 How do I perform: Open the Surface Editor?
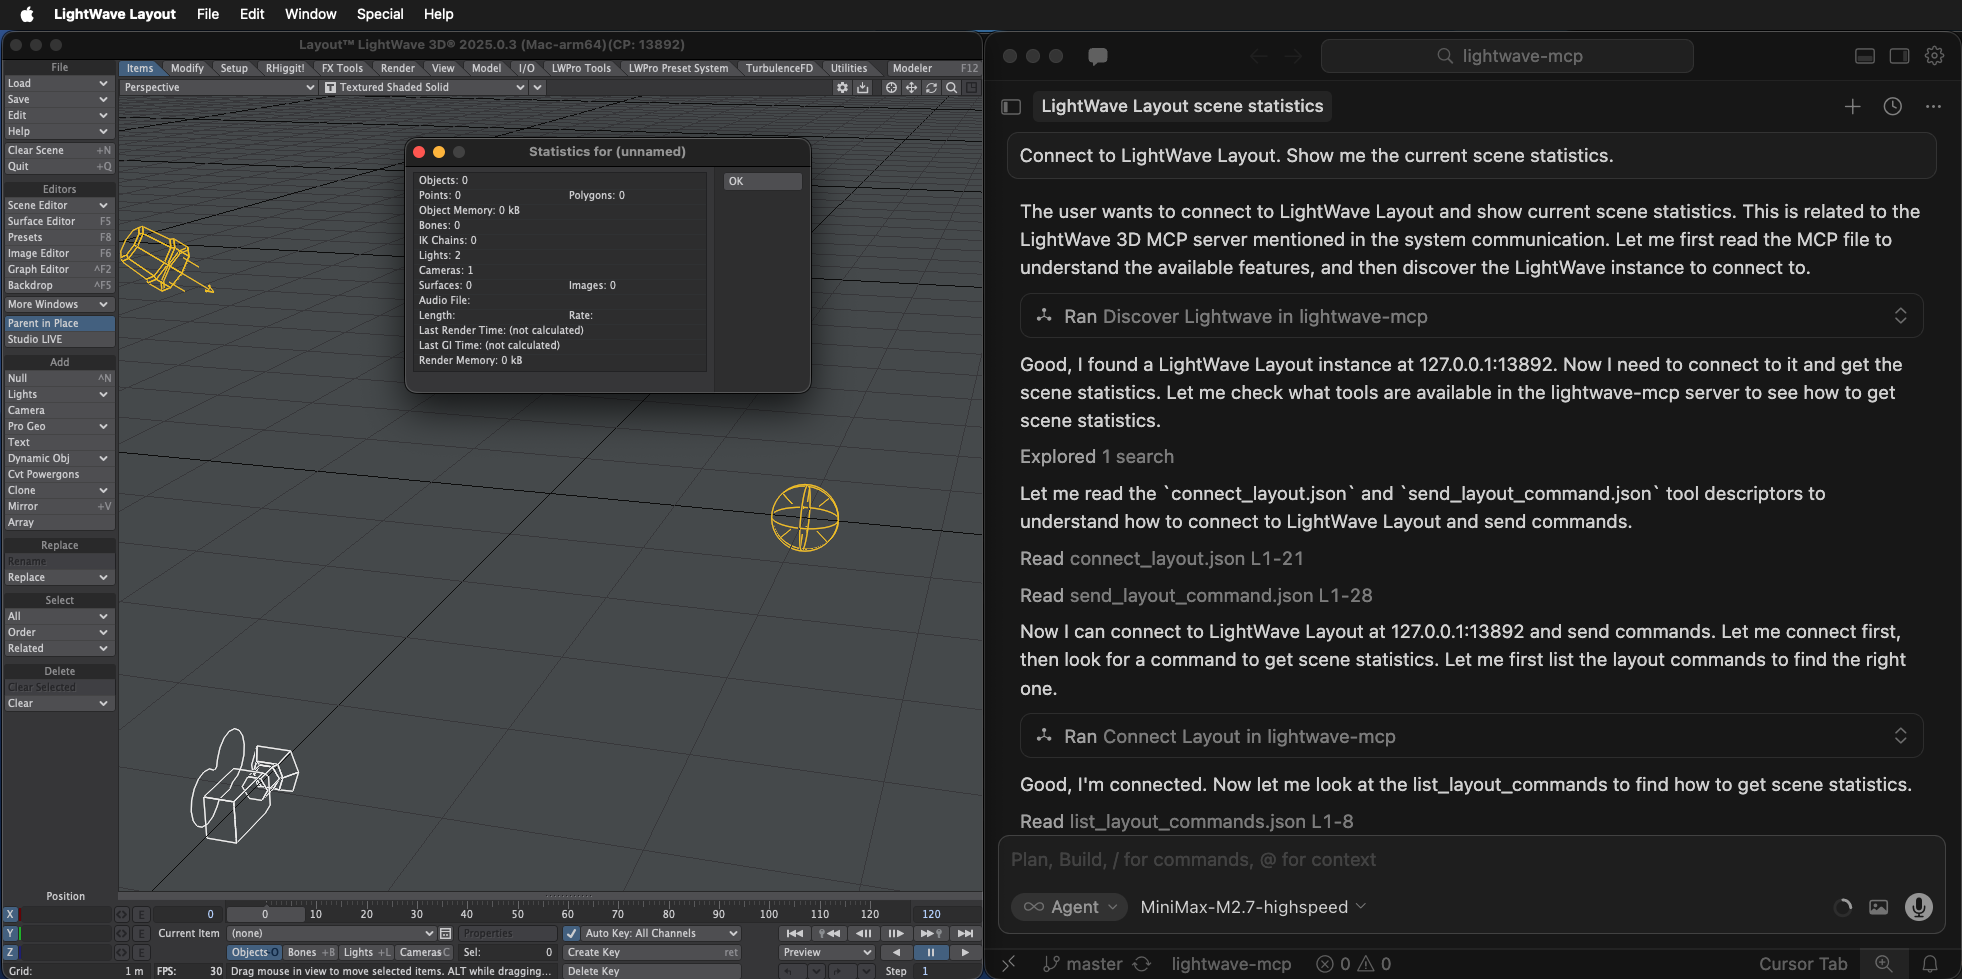click(59, 221)
